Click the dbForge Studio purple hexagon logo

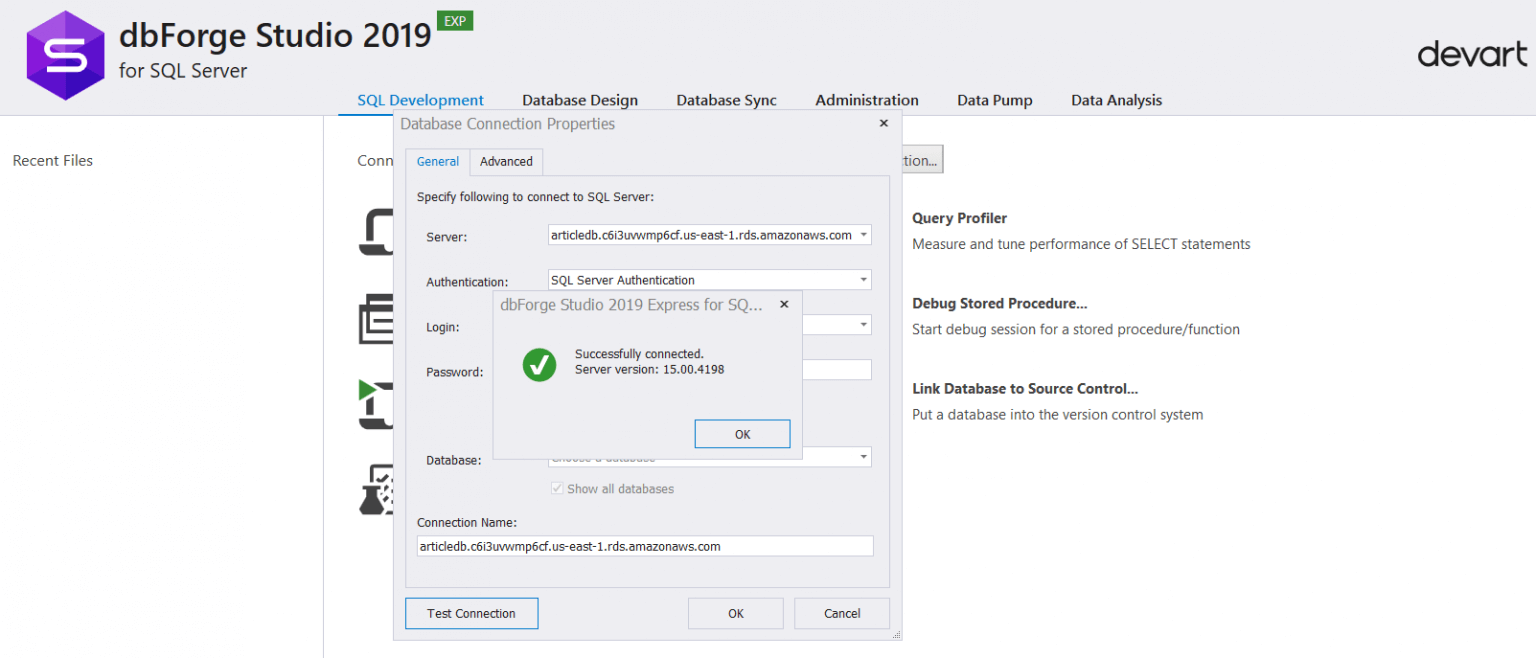click(65, 56)
